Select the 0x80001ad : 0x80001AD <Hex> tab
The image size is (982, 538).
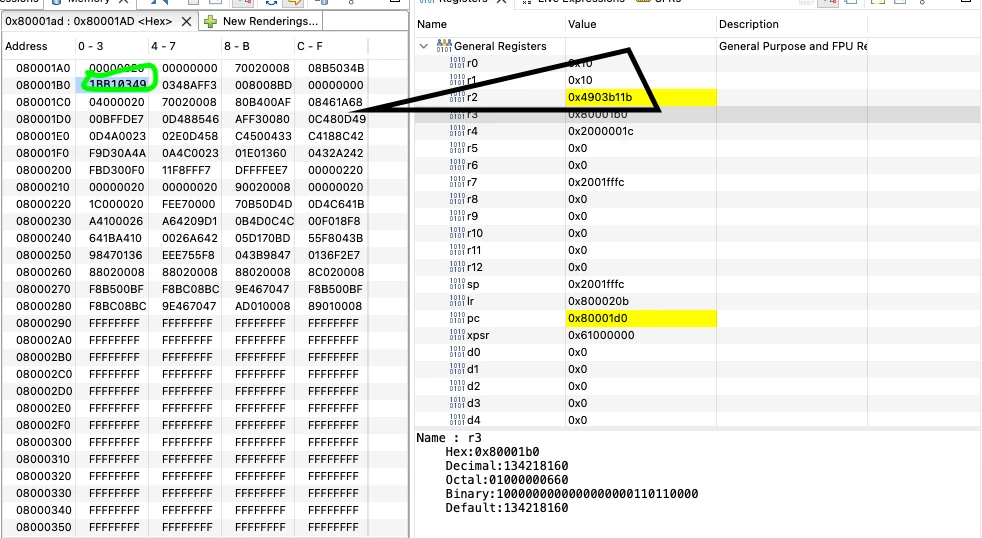(x=89, y=21)
